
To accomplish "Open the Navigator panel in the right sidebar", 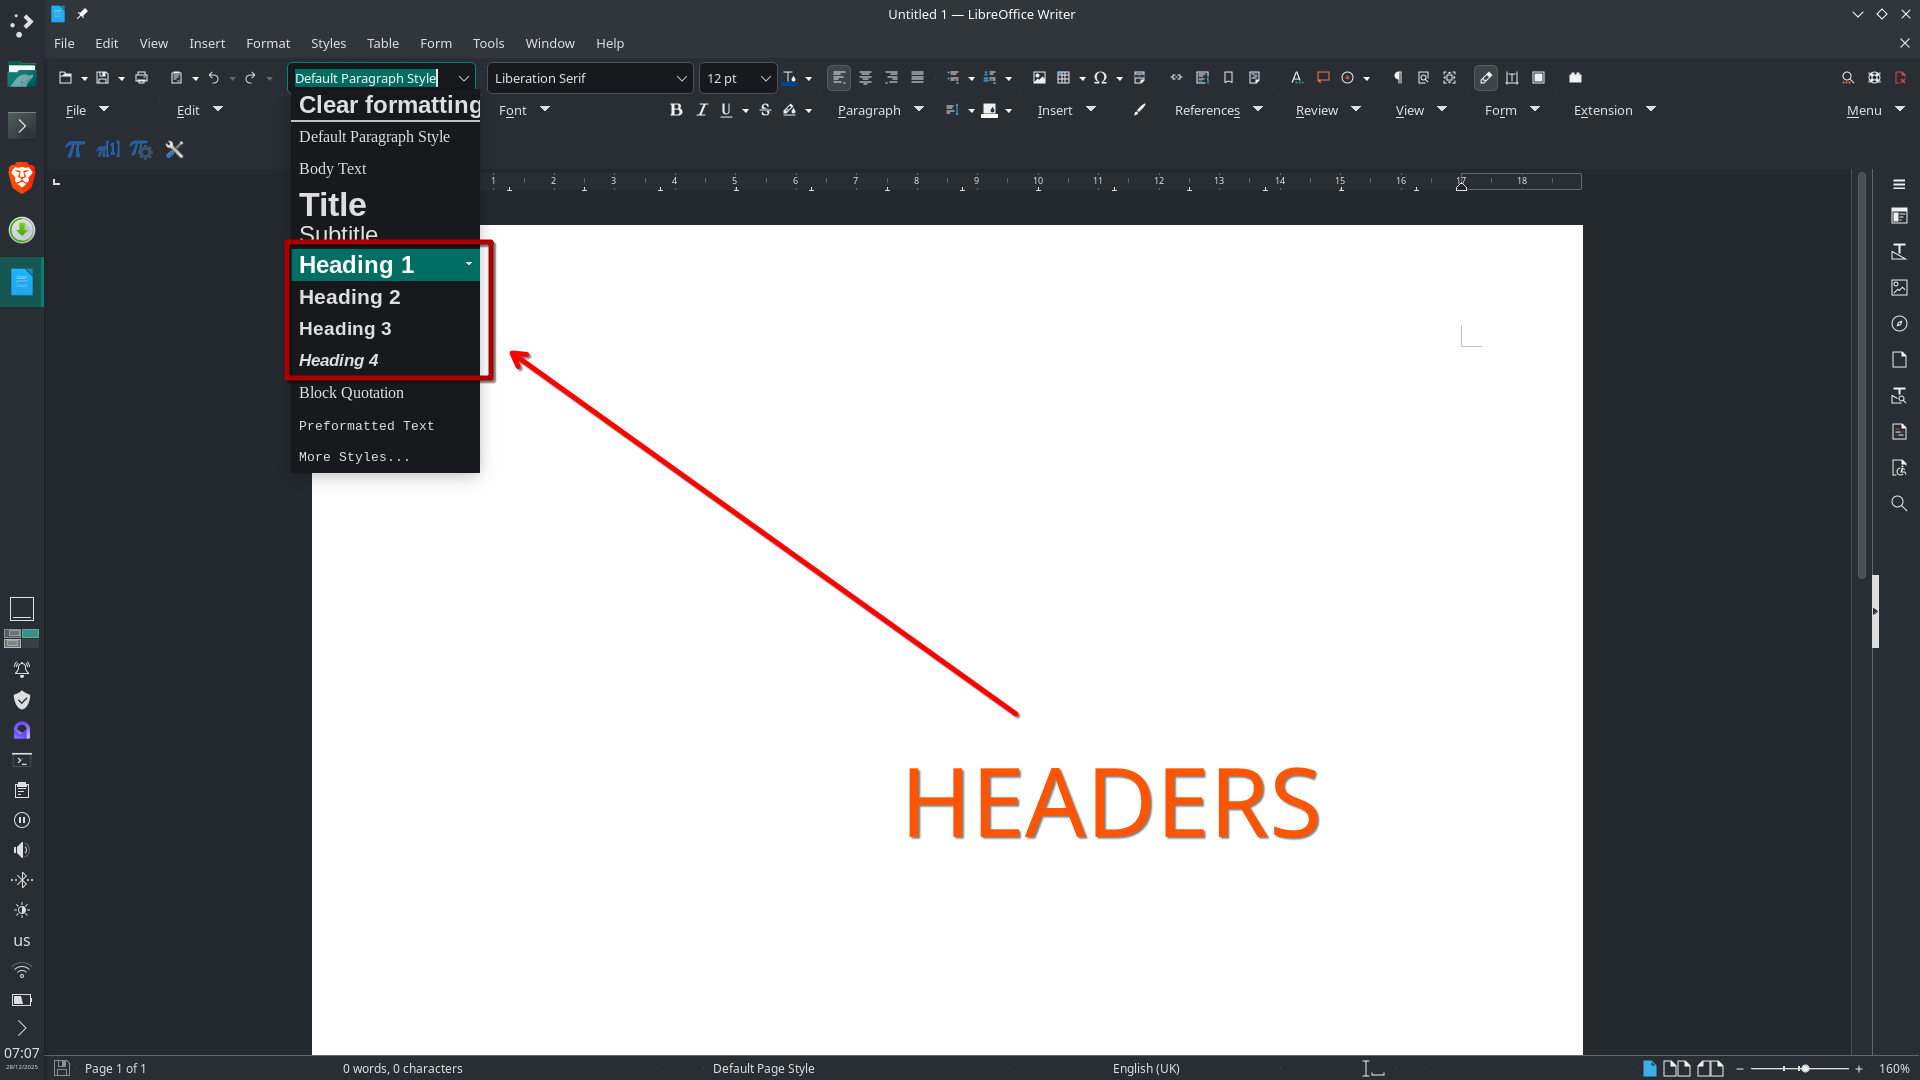I will [1900, 323].
